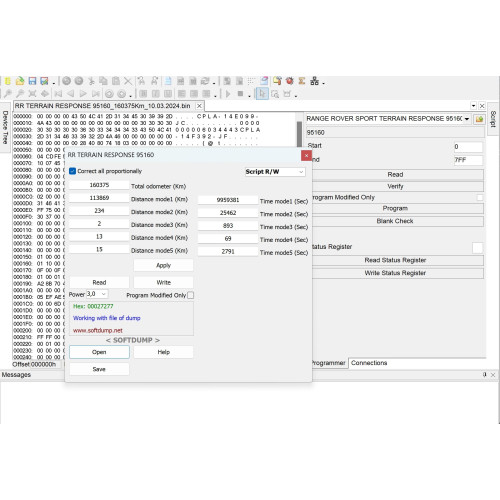Open a file using the folder toolbar icon
Image resolution: width=500 pixels, height=500 pixels.
point(20,81)
